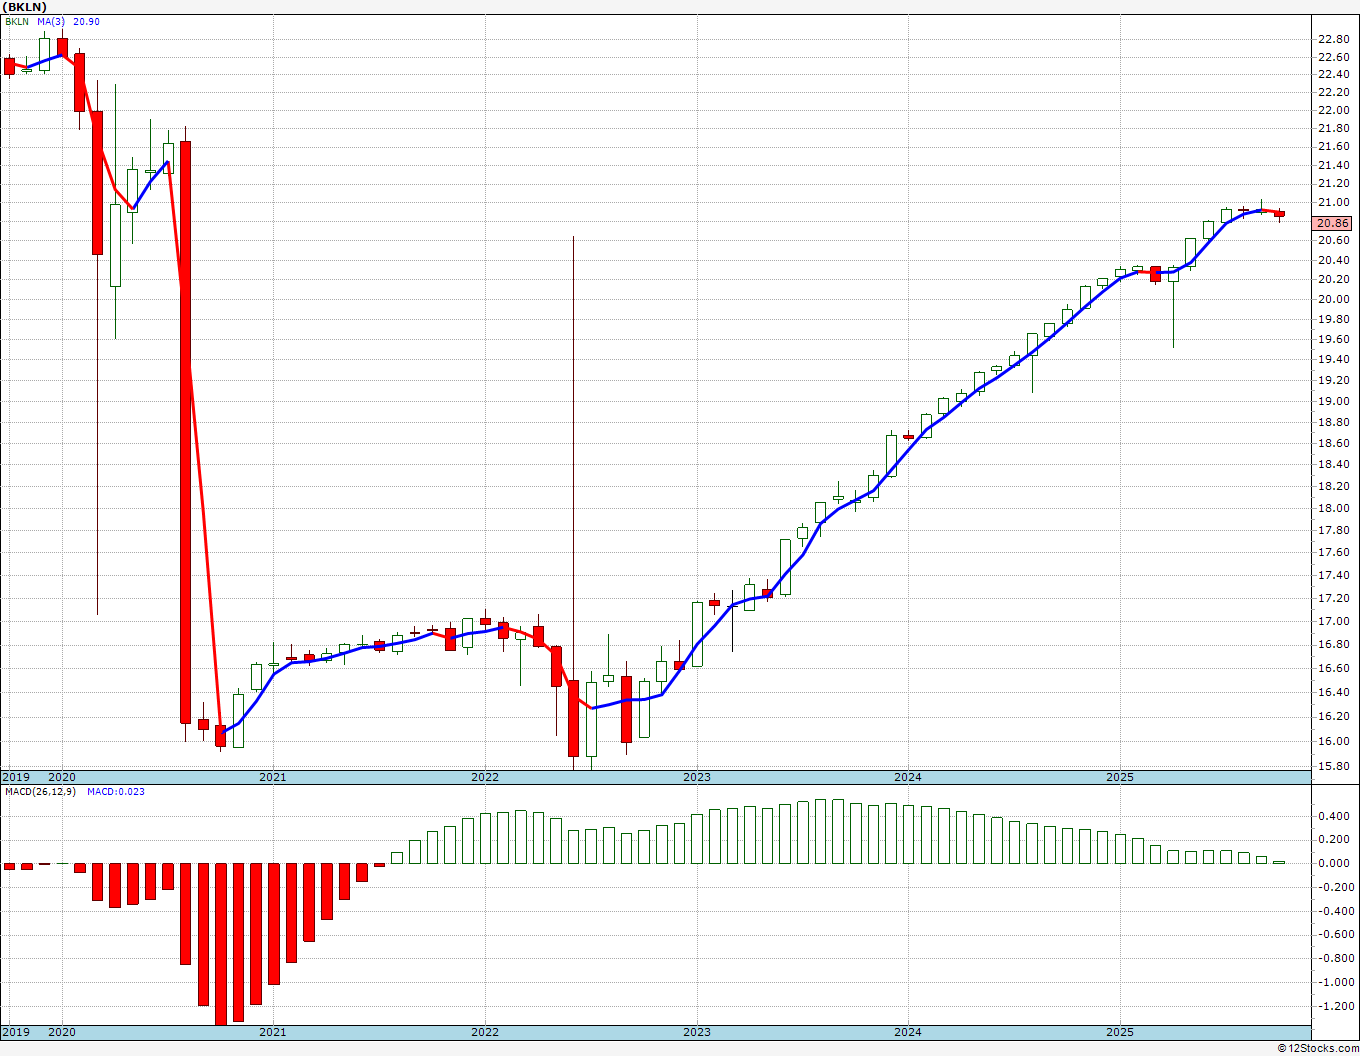
Task: Click the BKLN legend label
Action: click(x=17, y=22)
